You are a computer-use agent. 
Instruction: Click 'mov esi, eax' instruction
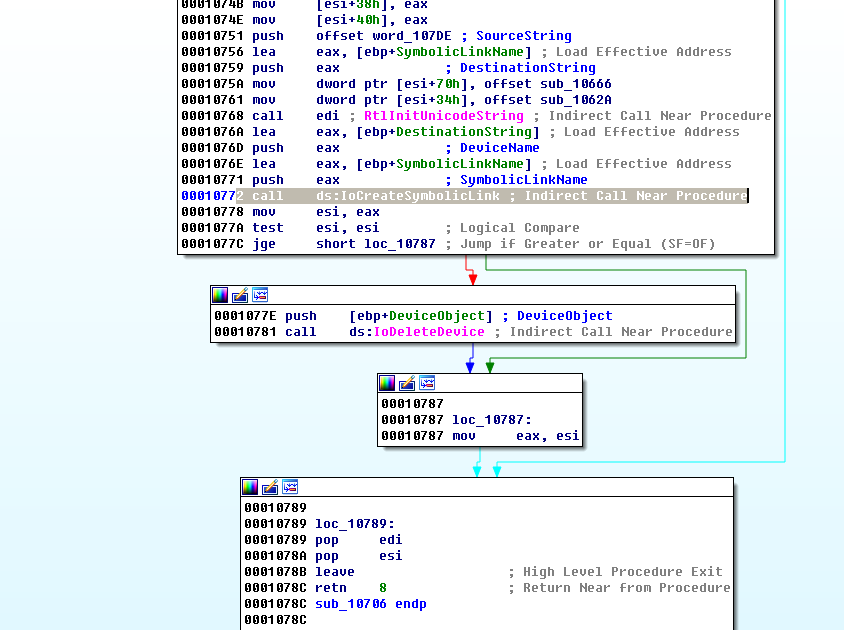[315, 212]
